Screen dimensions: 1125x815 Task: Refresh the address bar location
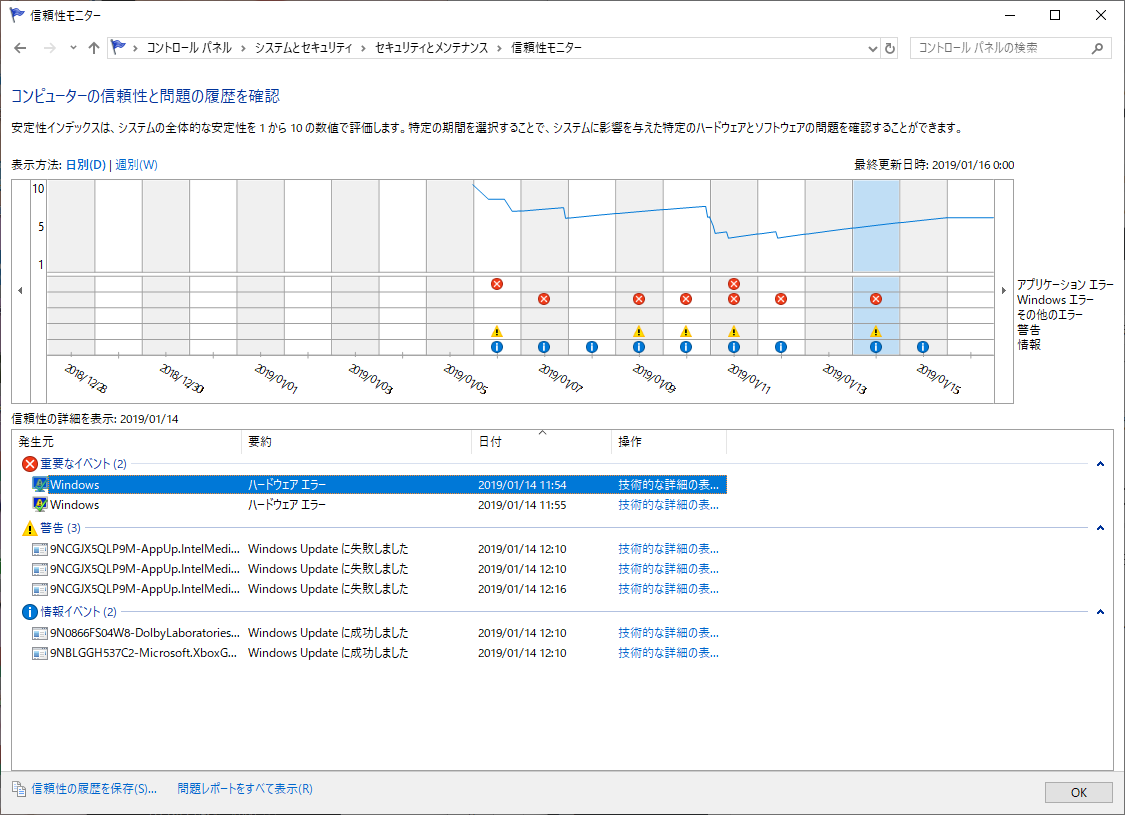890,48
